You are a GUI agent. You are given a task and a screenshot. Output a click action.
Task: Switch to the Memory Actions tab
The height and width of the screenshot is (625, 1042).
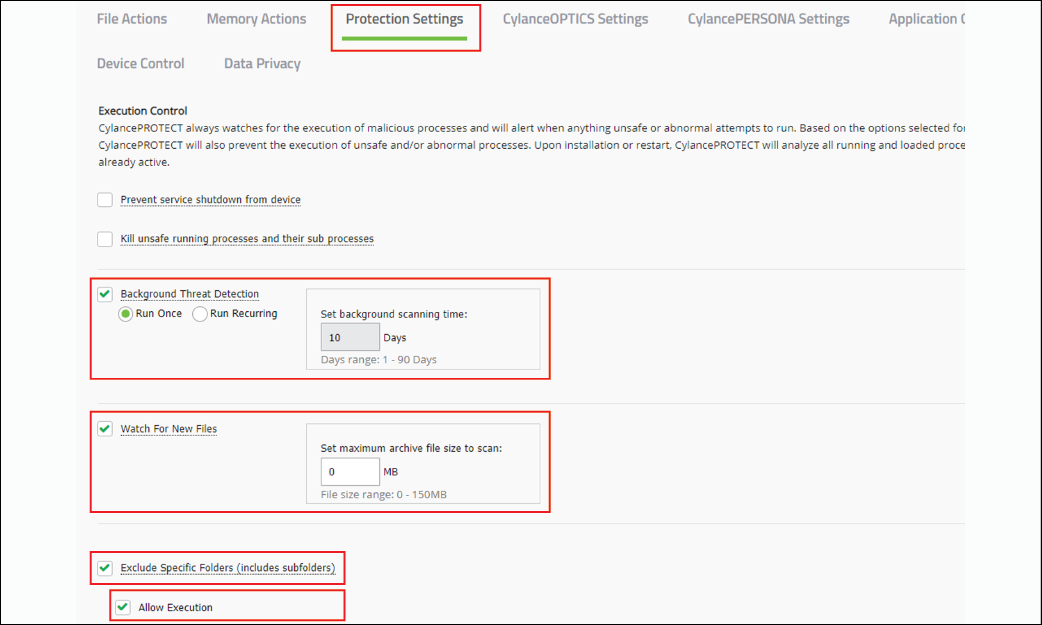[257, 19]
